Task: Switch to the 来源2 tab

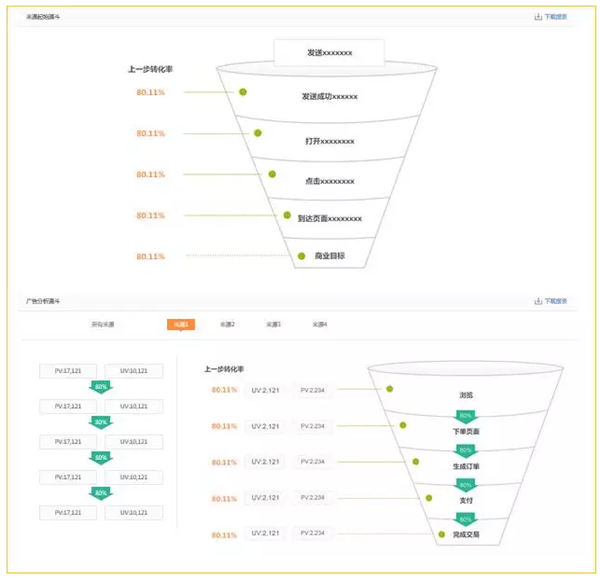Action: [x=227, y=324]
